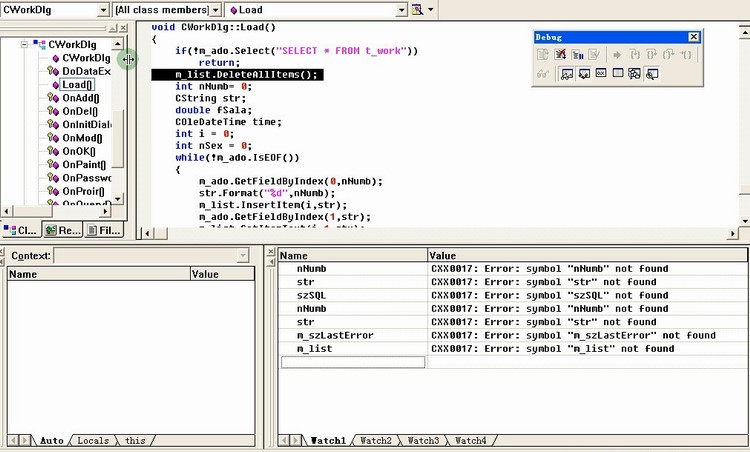750x452 pixels.
Task: Toggle the Memory window button
Action: 618,74
